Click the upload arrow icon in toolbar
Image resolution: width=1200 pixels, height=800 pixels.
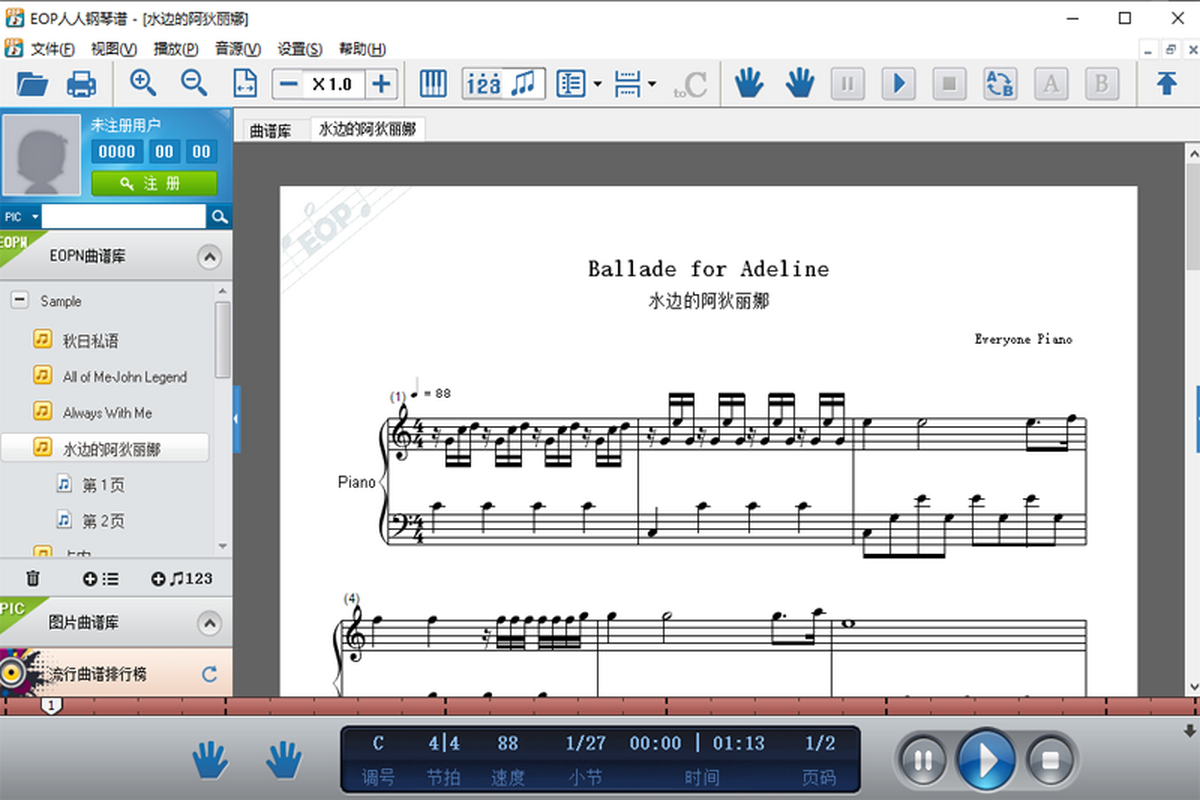(1166, 84)
